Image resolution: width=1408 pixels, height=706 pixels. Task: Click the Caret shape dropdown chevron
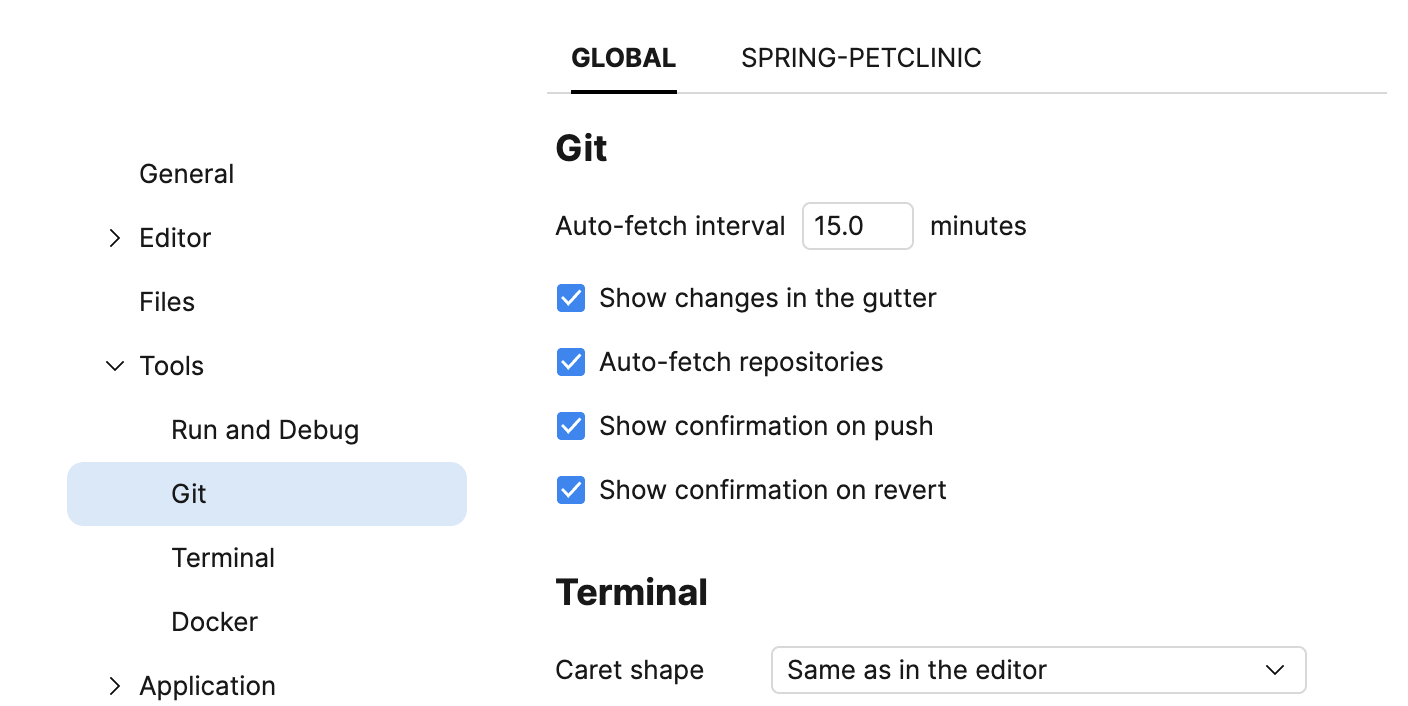click(1275, 670)
